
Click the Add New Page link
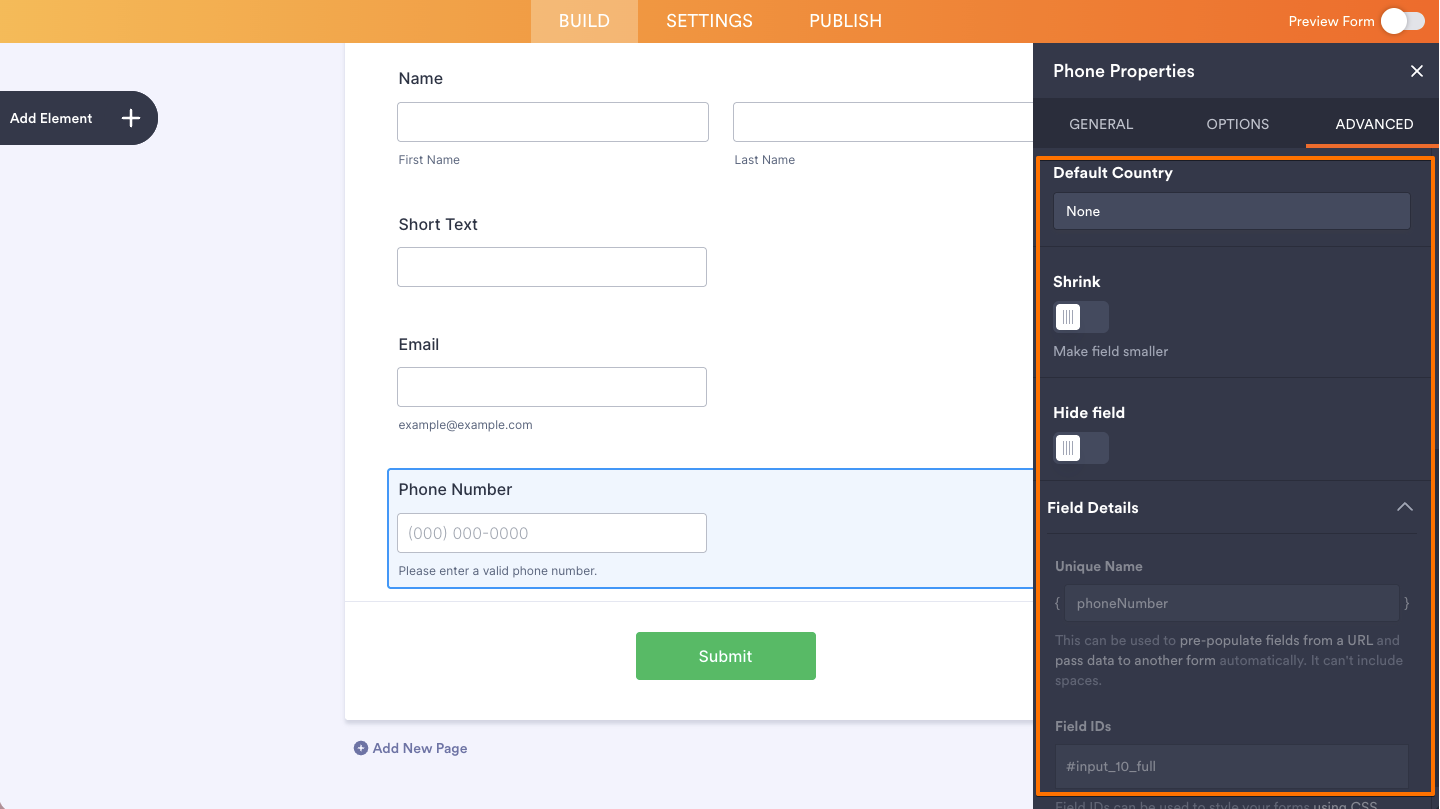point(420,748)
